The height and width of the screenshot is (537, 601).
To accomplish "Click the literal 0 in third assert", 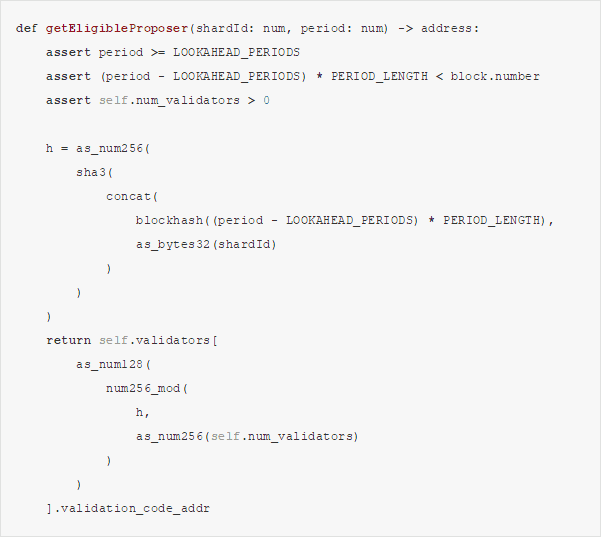I will click(x=267, y=100).
